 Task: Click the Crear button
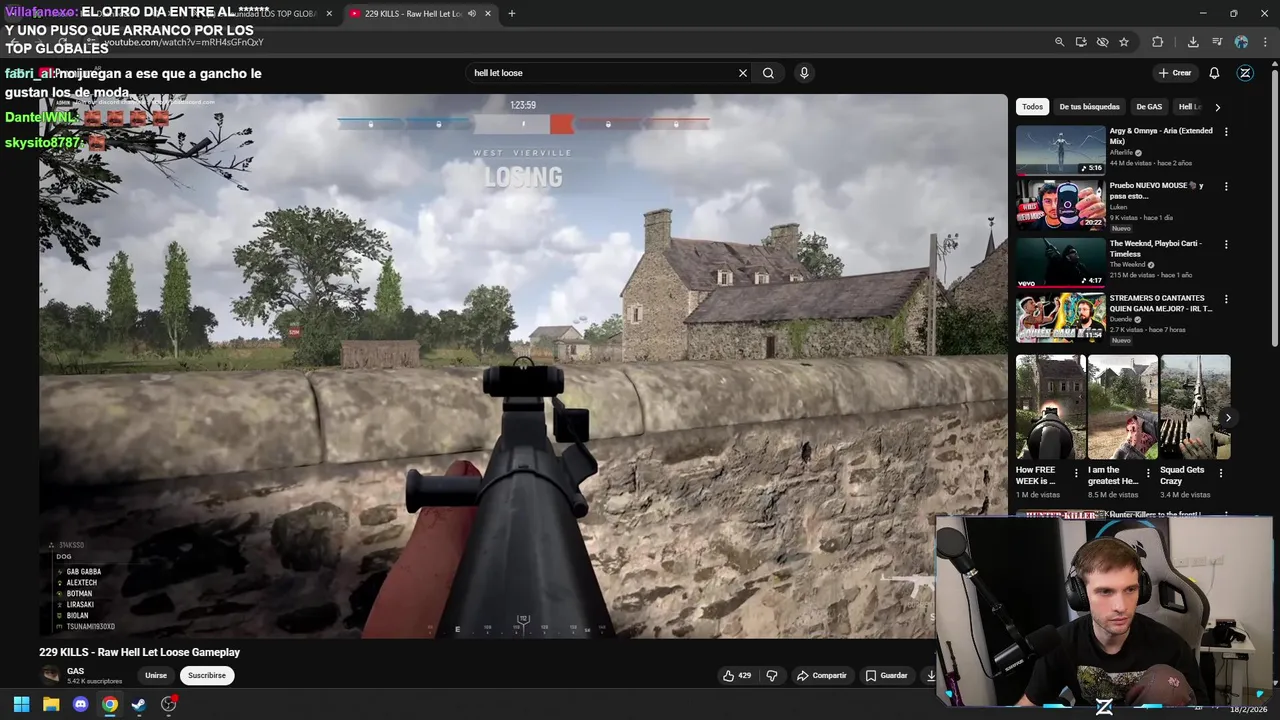(x=1175, y=73)
